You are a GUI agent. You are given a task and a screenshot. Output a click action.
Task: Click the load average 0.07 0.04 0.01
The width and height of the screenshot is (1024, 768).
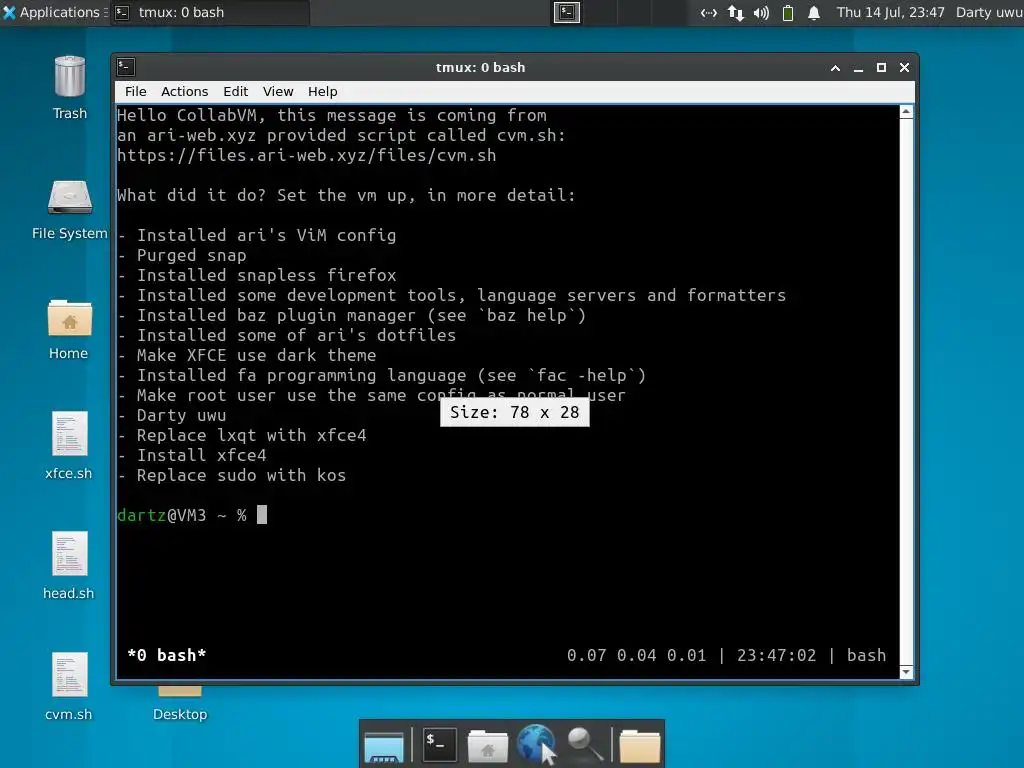(637, 655)
